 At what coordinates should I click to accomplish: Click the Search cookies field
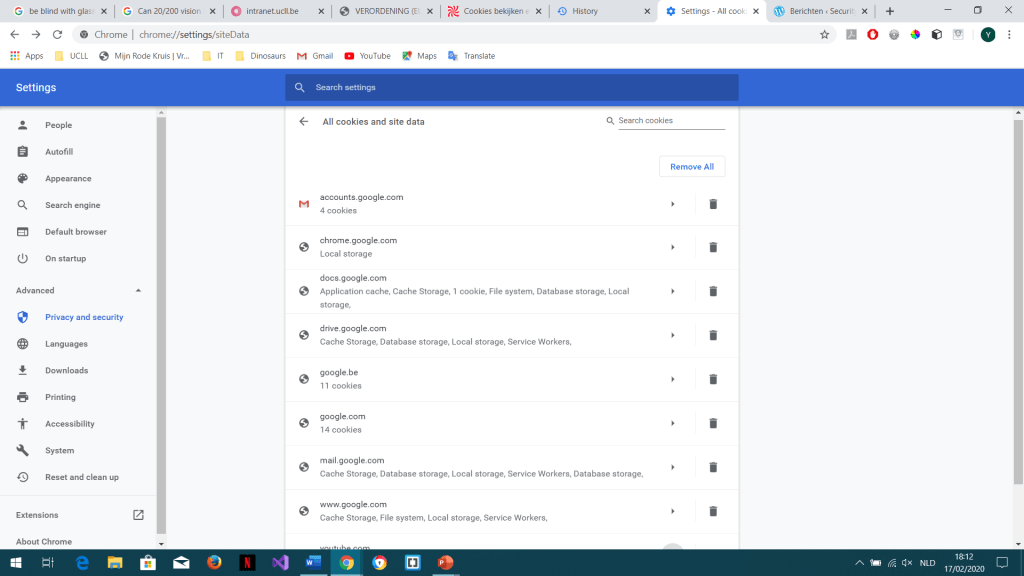click(x=670, y=121)
